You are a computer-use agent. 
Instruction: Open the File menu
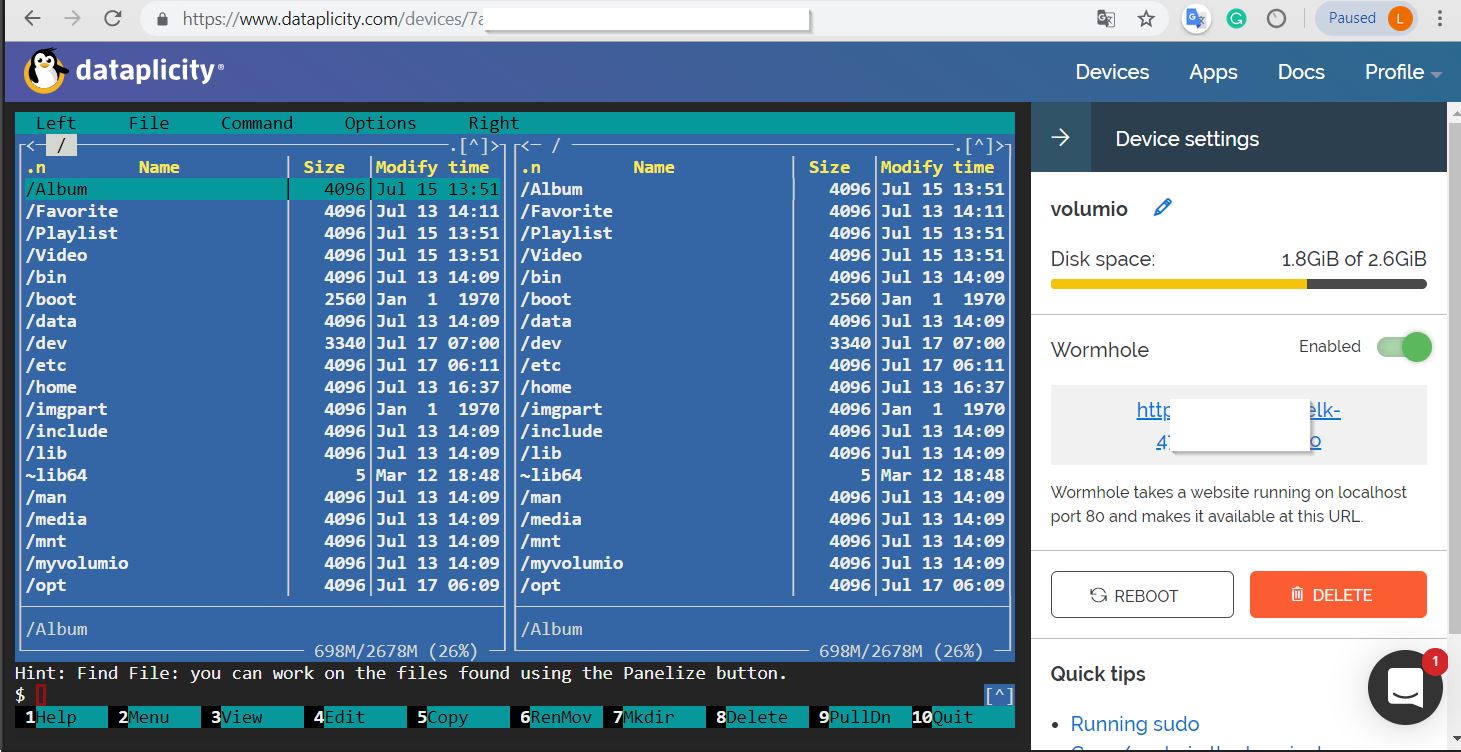pos(149,123)
